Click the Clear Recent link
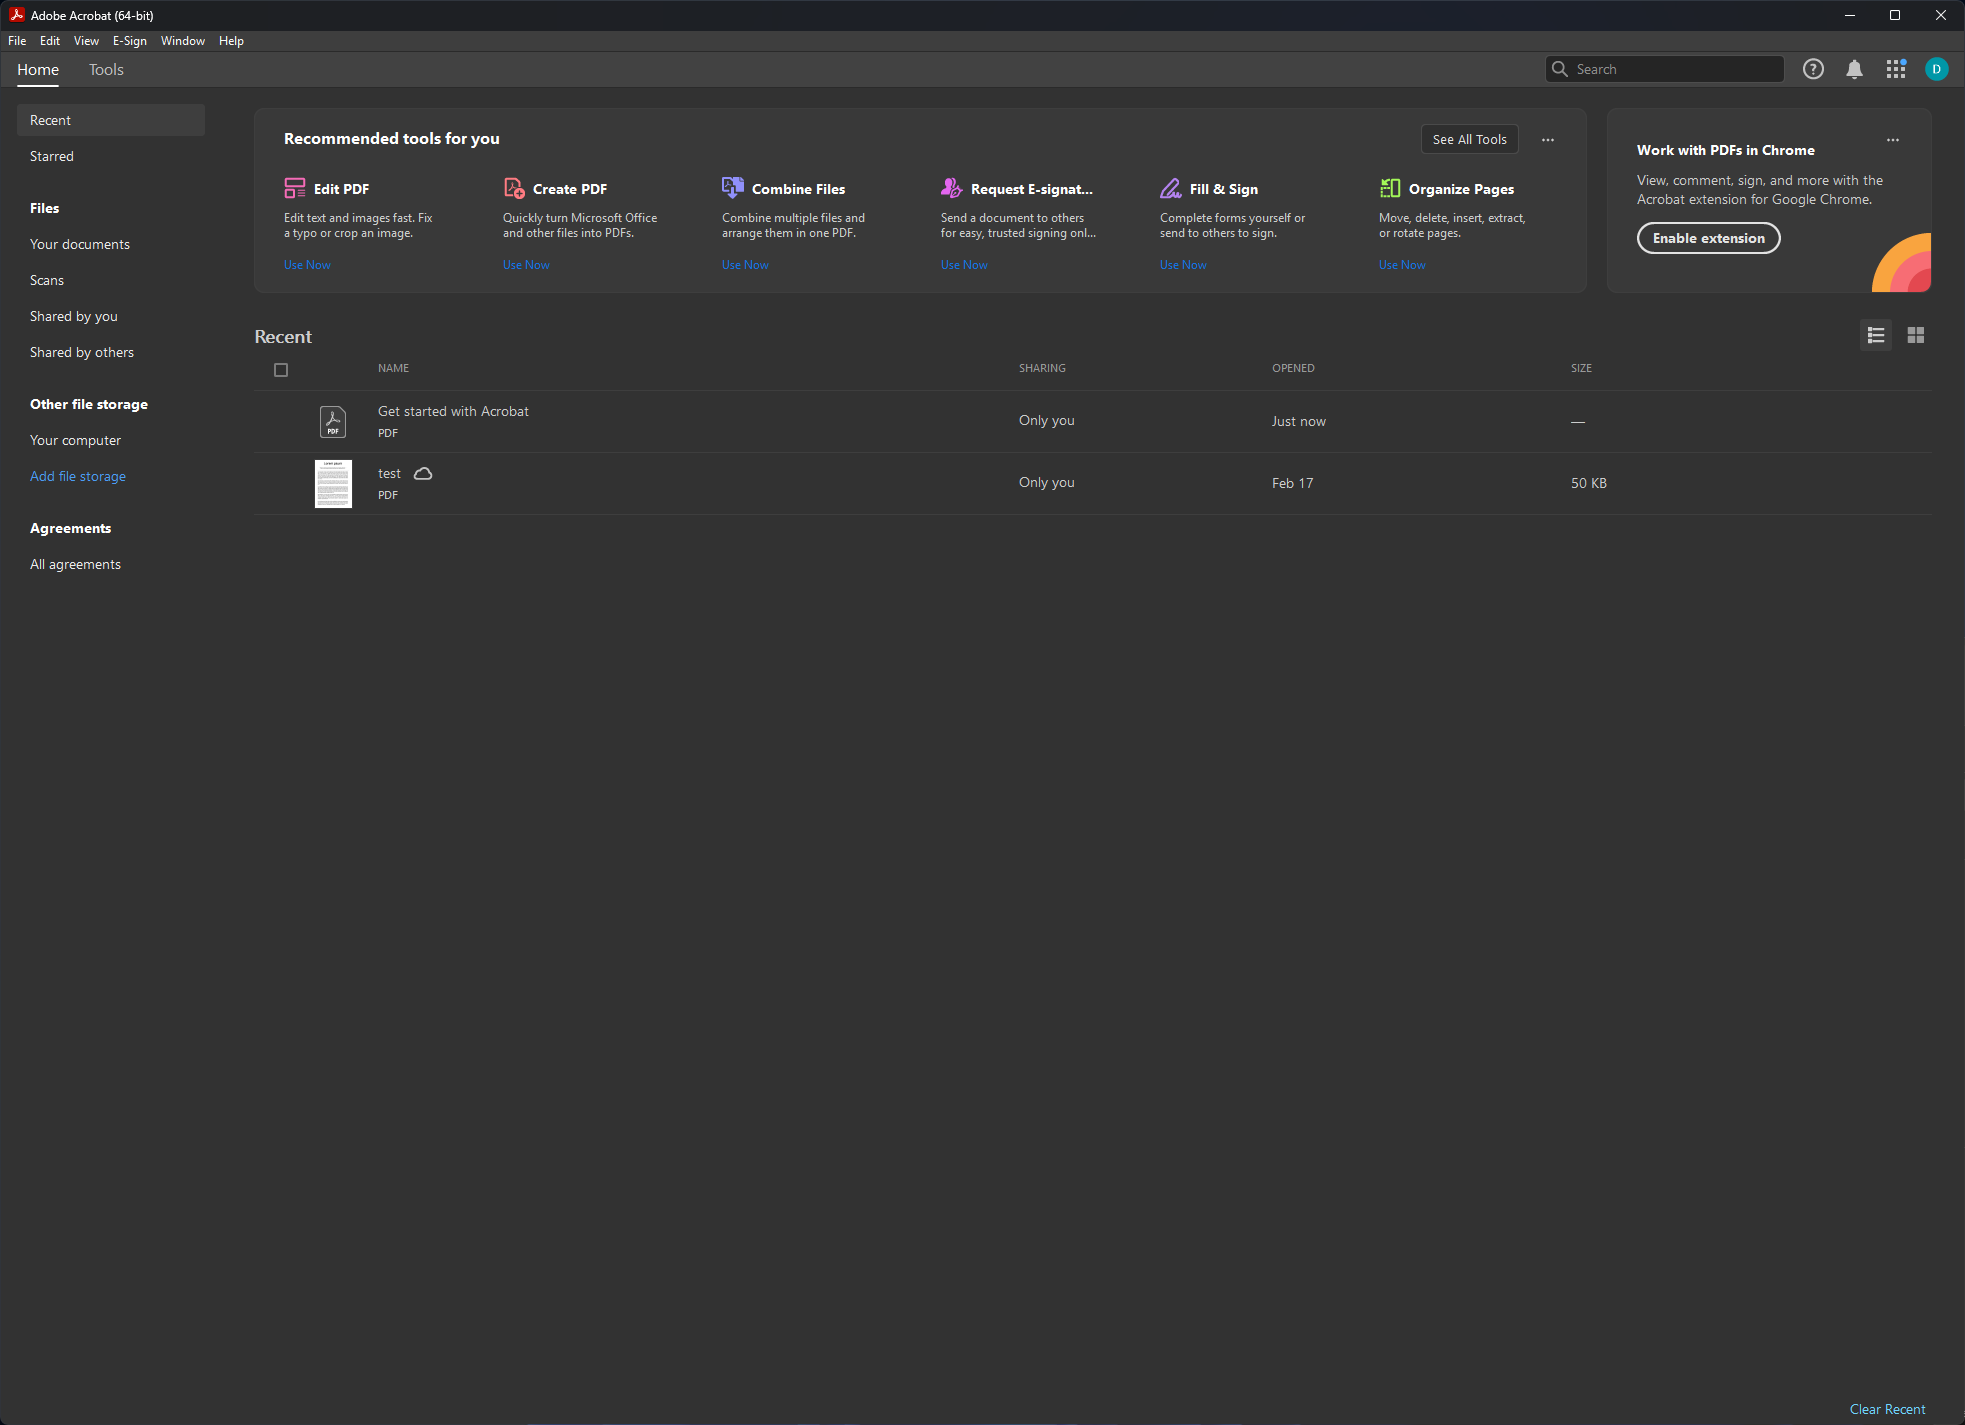 click(x=1887, y=1409)
